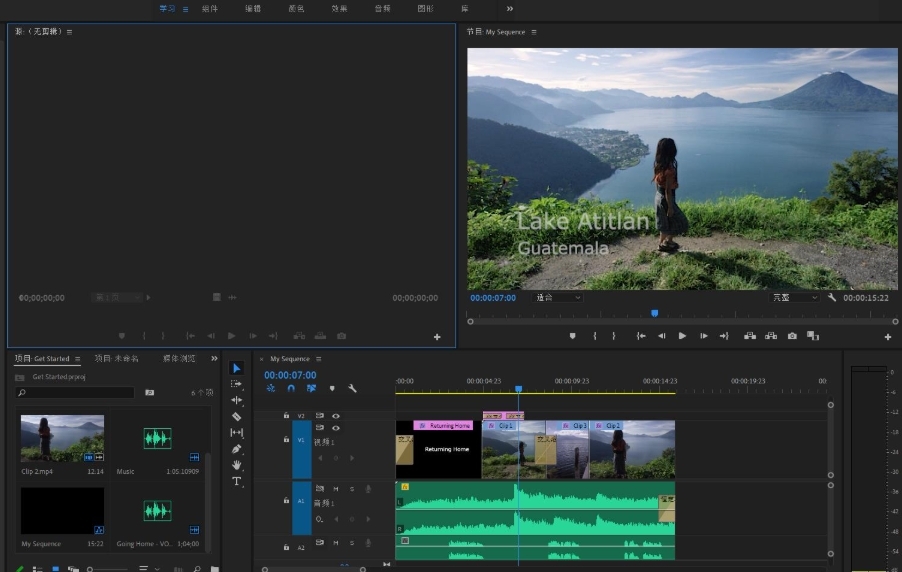This screenshot has width=902, height=572.
Task: Switch to the 颜色 workspace
Action: pyautogui.click(x=296, y=9)
